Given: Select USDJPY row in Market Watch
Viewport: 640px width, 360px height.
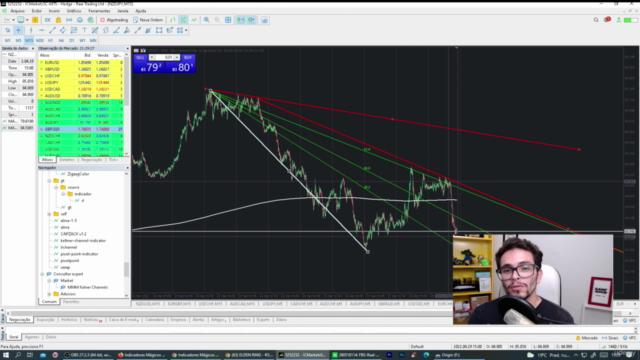Looking at the screenshot, I should click(x=81, y=82).
